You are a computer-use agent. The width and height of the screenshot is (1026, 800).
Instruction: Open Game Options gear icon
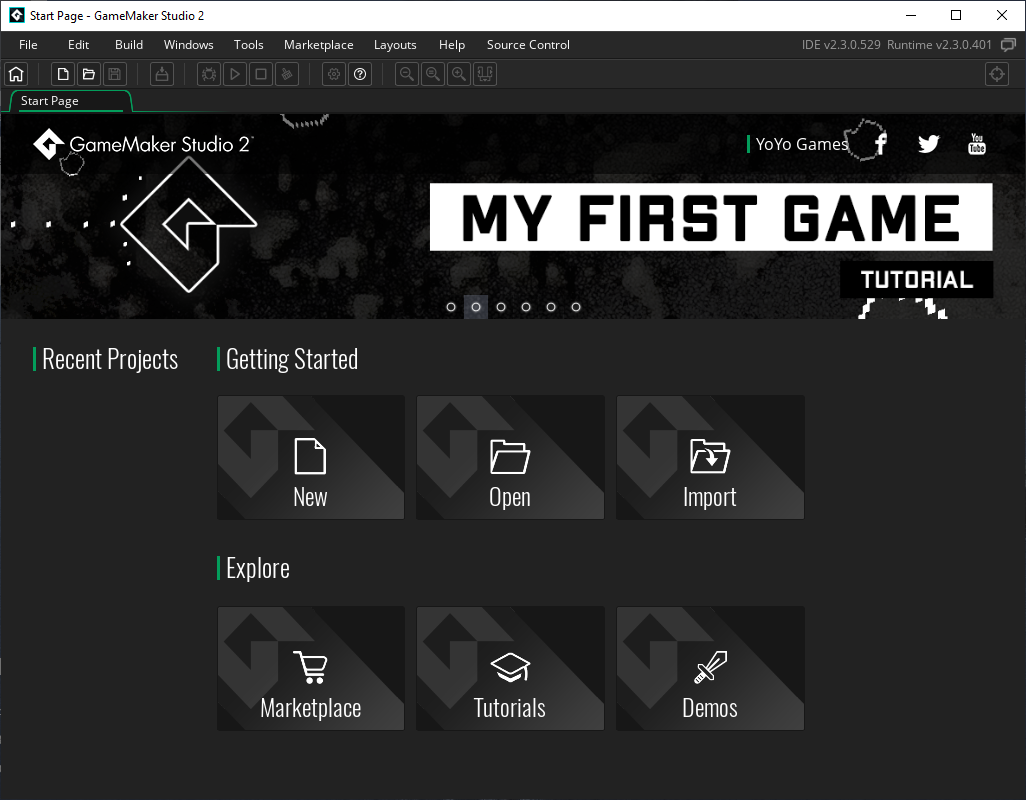tap(334, 74)
